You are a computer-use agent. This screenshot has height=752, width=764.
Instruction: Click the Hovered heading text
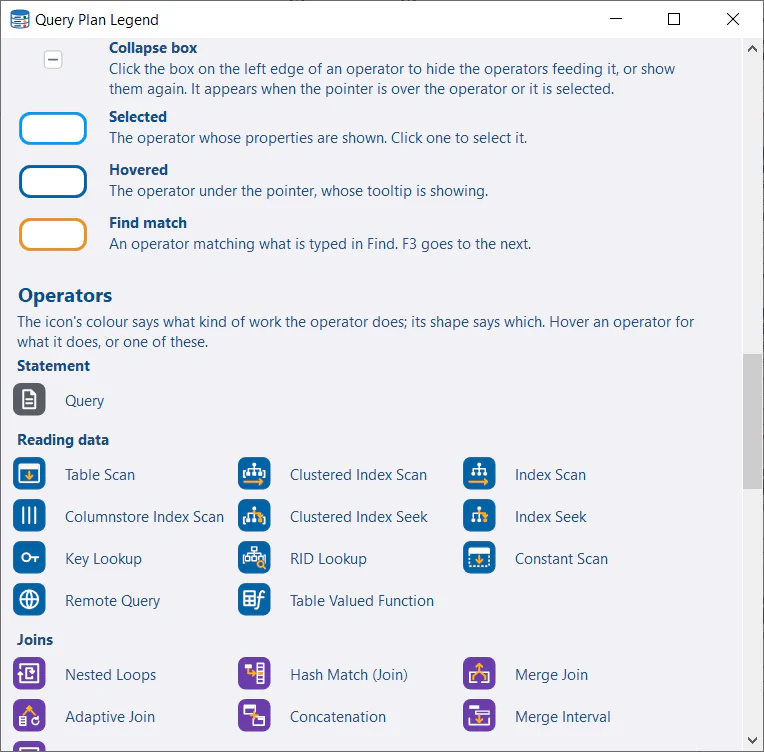[x=138, y=170]
